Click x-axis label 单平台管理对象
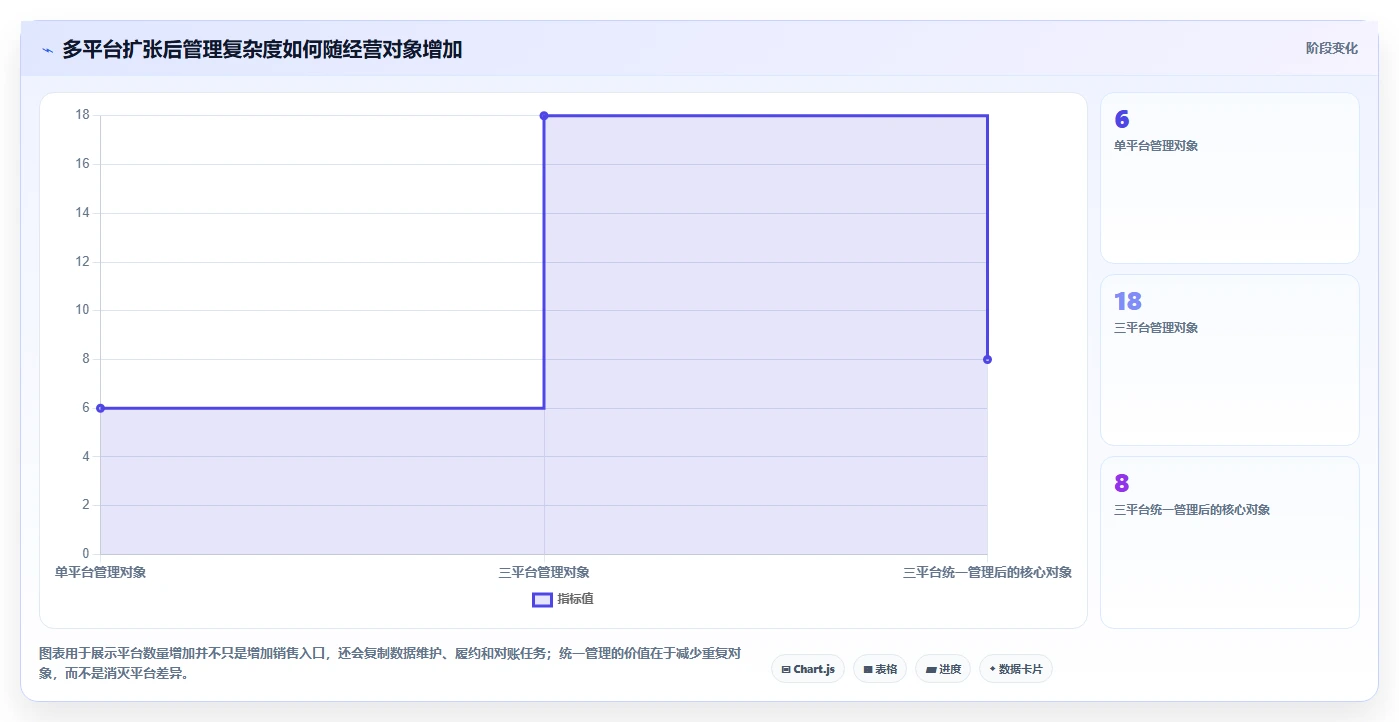This screenshot has width=1399, height=722. coord(100,572)
